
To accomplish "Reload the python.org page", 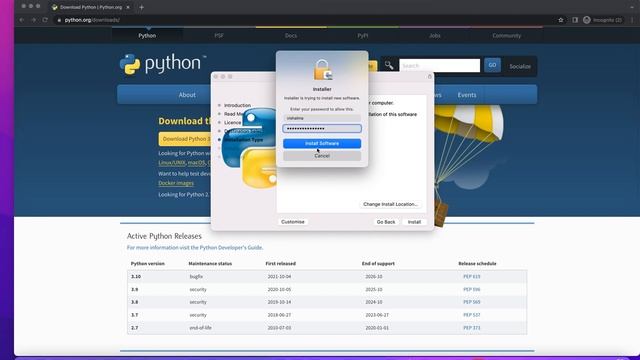I will click(x=45, y=20).
